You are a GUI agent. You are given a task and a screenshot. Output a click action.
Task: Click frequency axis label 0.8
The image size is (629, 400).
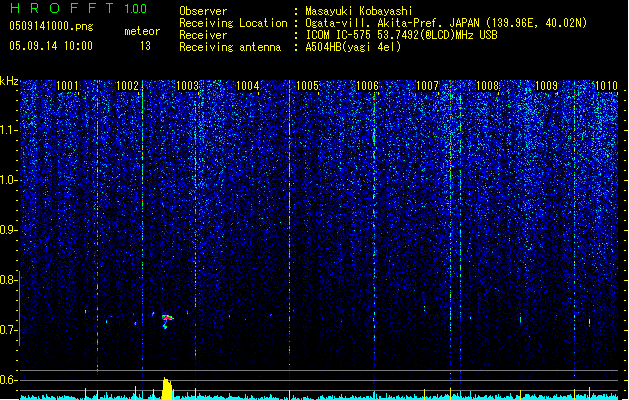(x=8, y=280)
